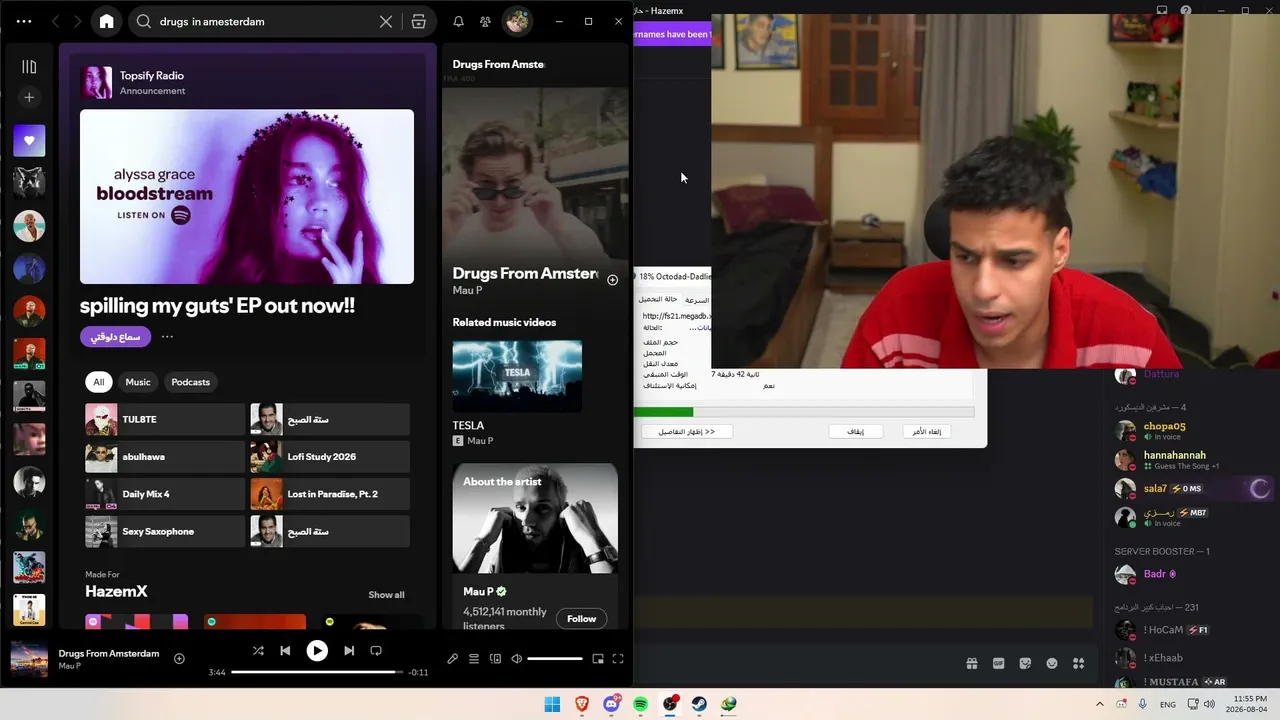Image resolution: width=1280 pixels, height=720 pixels.
Task: Open the Discord sticker picker
Action: pos(1025,663)
